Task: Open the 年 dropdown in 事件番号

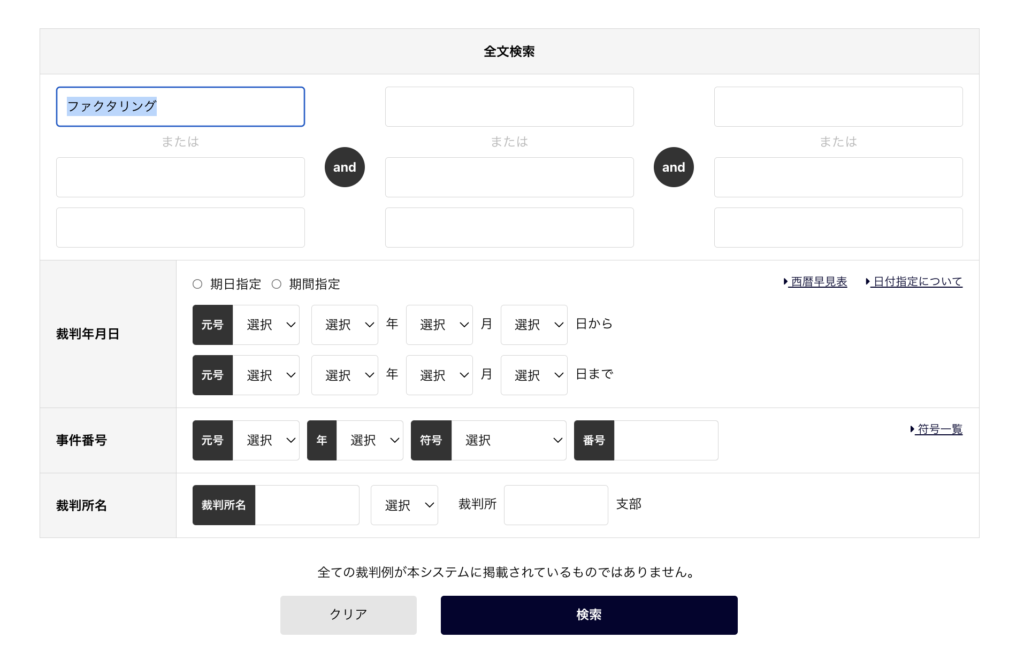Action: click(369, 440)
